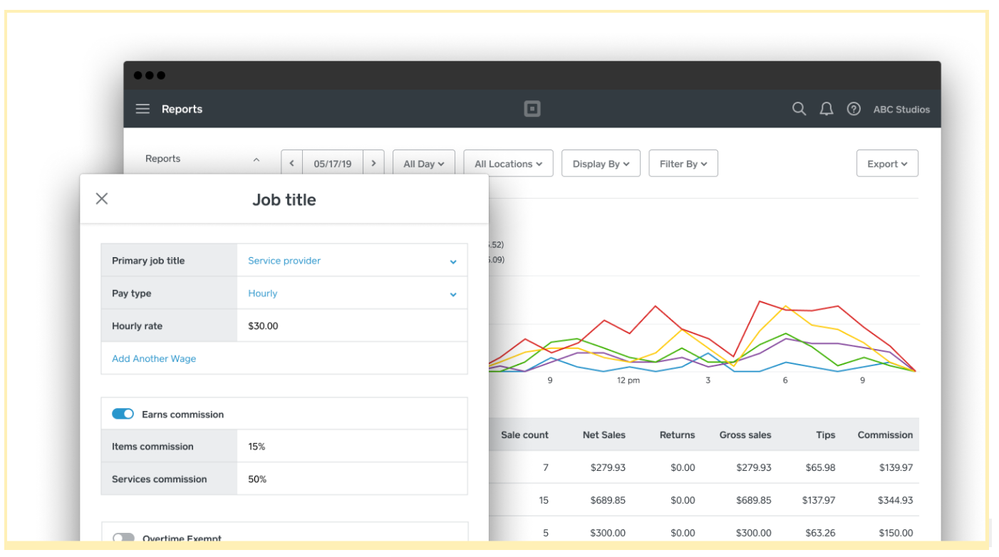Click the Square logo icon
Viewport: 999px width, 557px height.
[x=532, y=109]
